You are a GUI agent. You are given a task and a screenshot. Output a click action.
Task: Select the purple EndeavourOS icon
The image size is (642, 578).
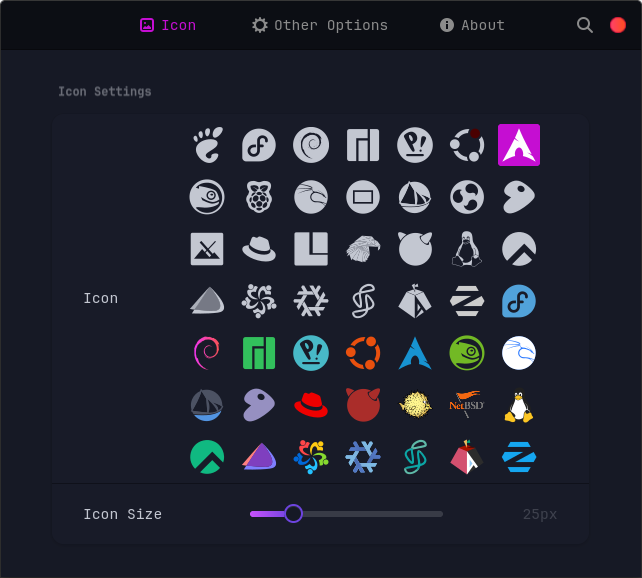point(259,457)
